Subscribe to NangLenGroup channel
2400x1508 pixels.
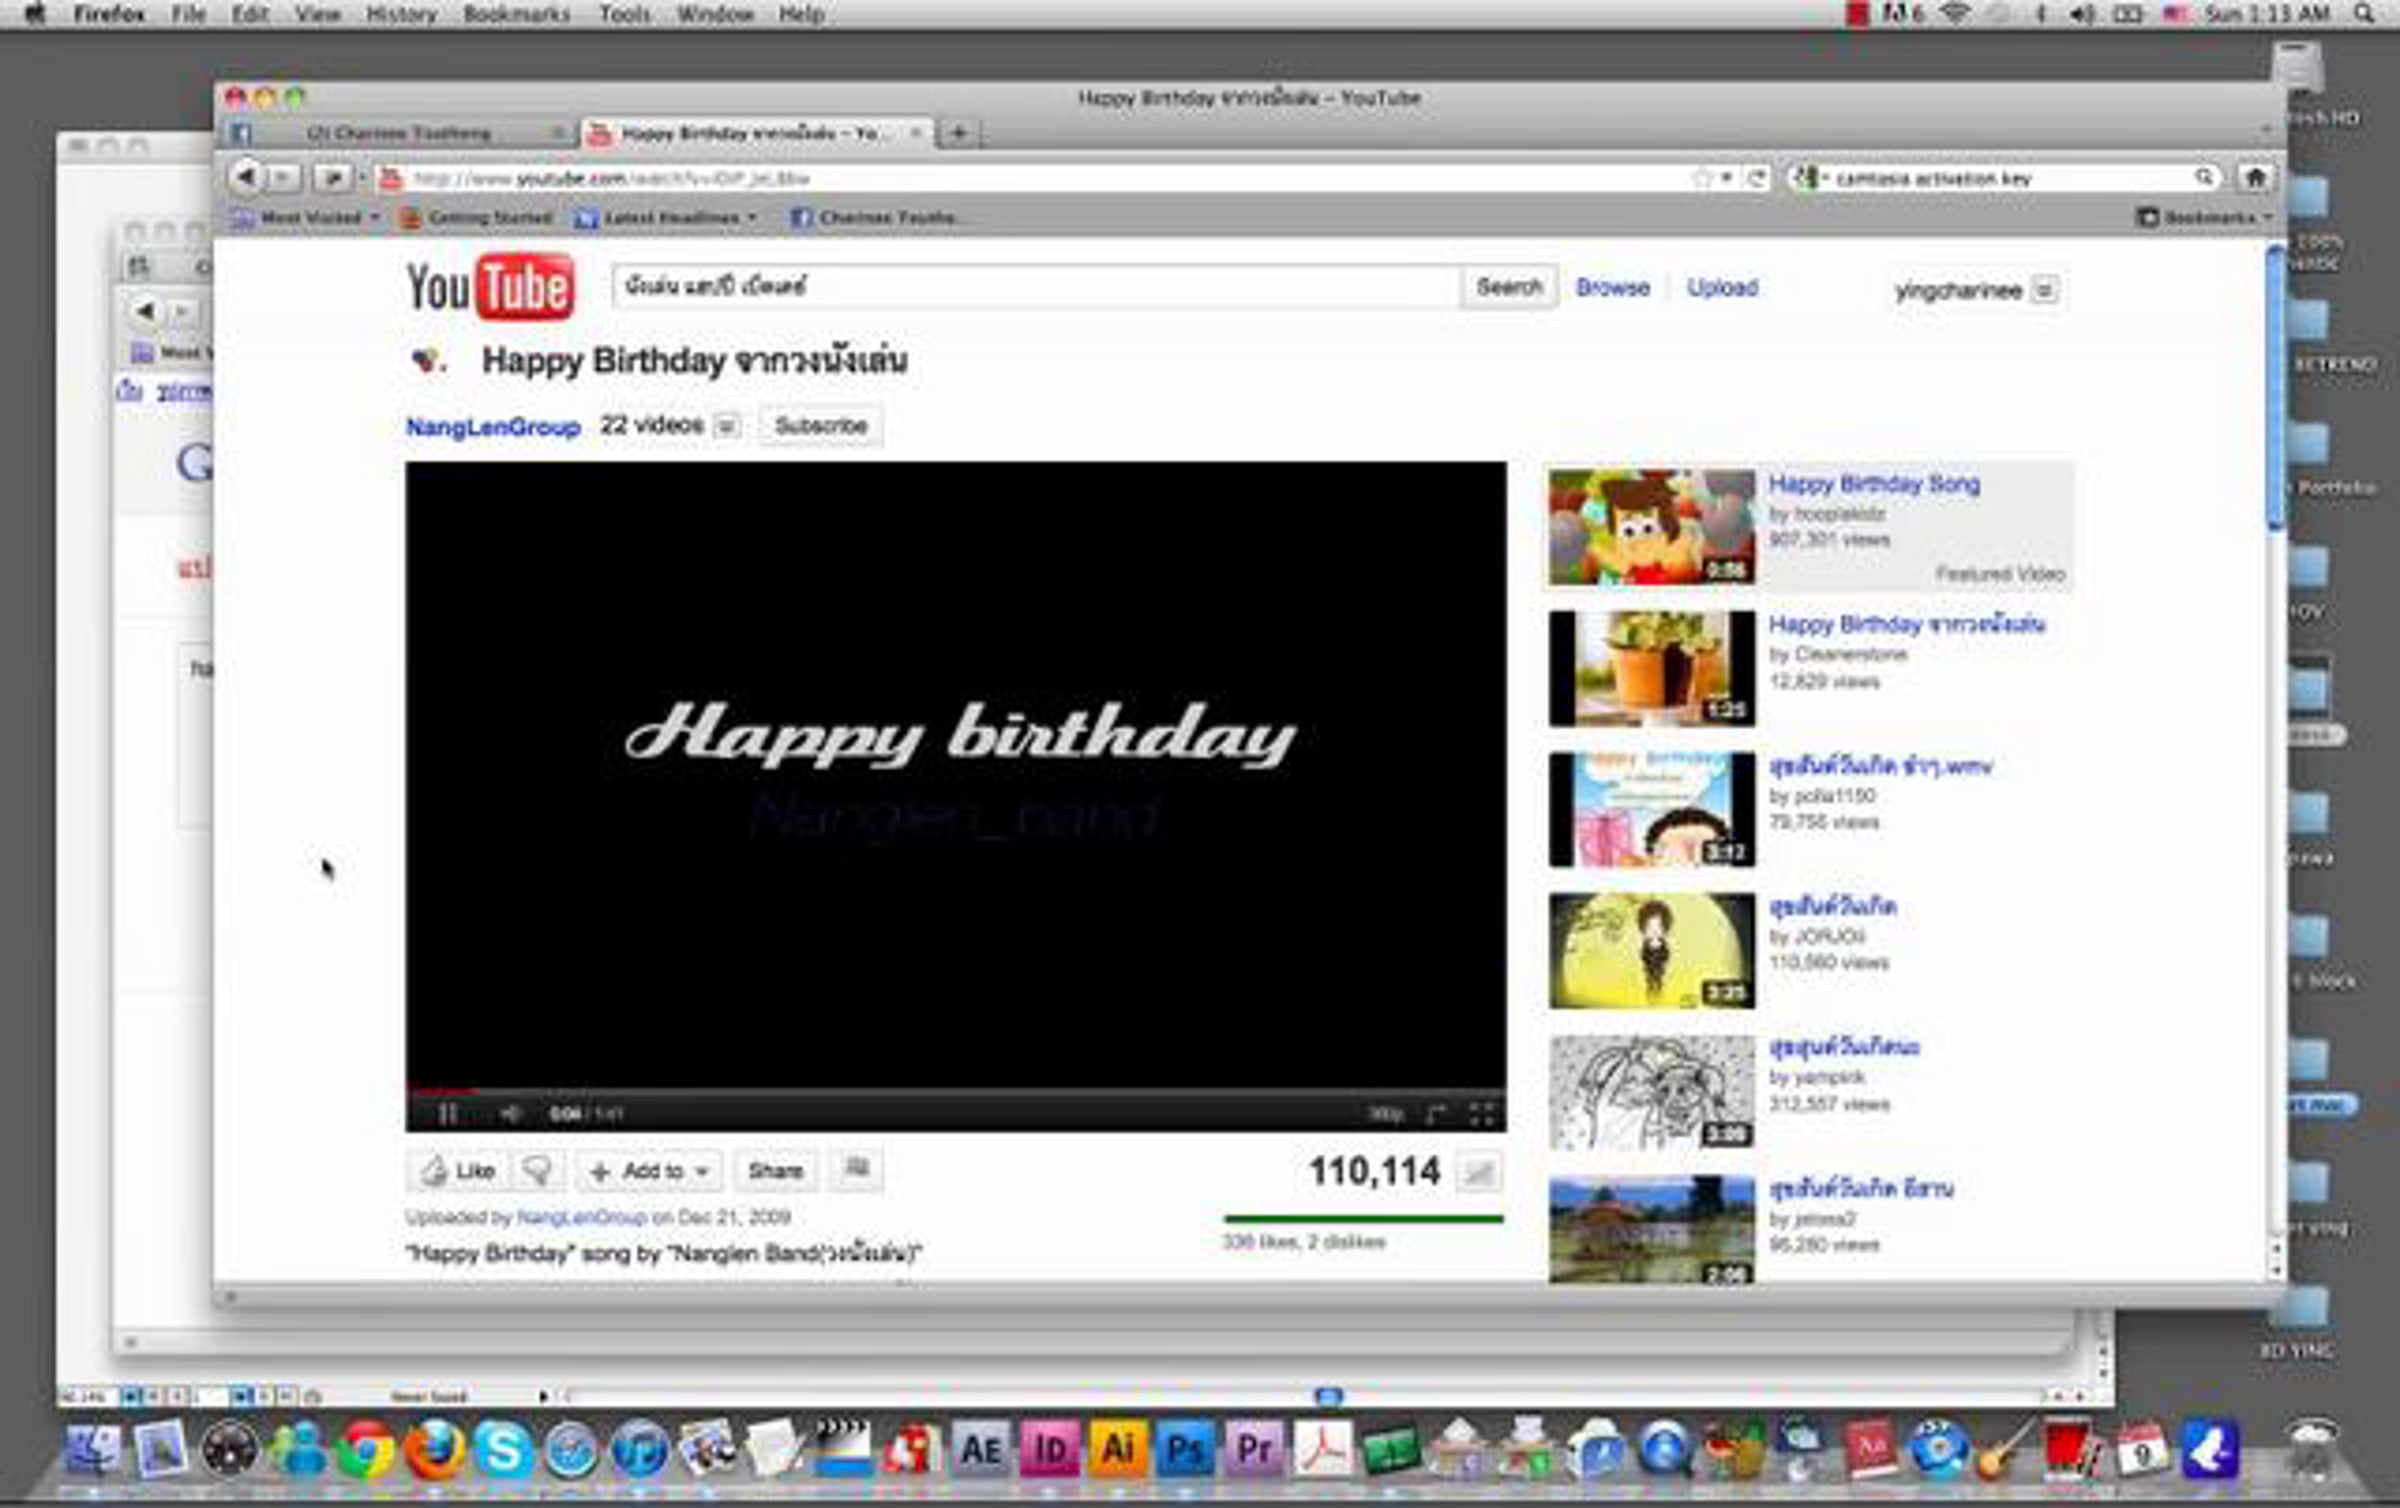(820, 426)
